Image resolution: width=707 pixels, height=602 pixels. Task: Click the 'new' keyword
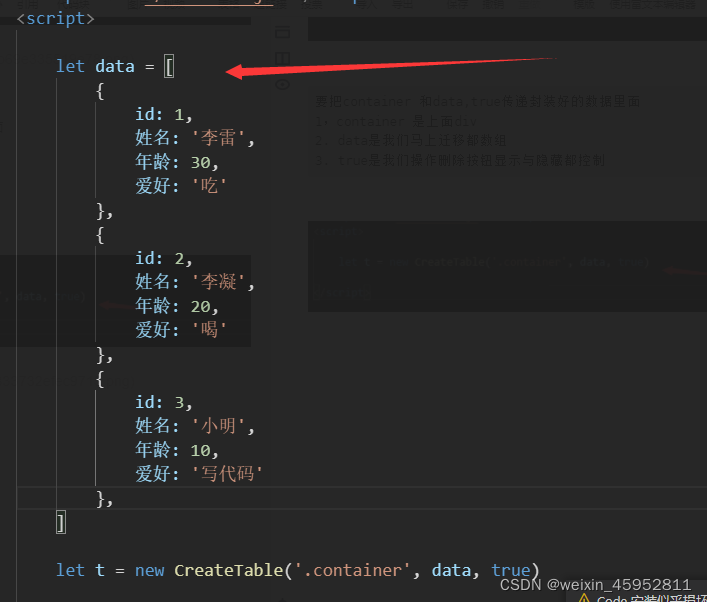click(150, 570)
